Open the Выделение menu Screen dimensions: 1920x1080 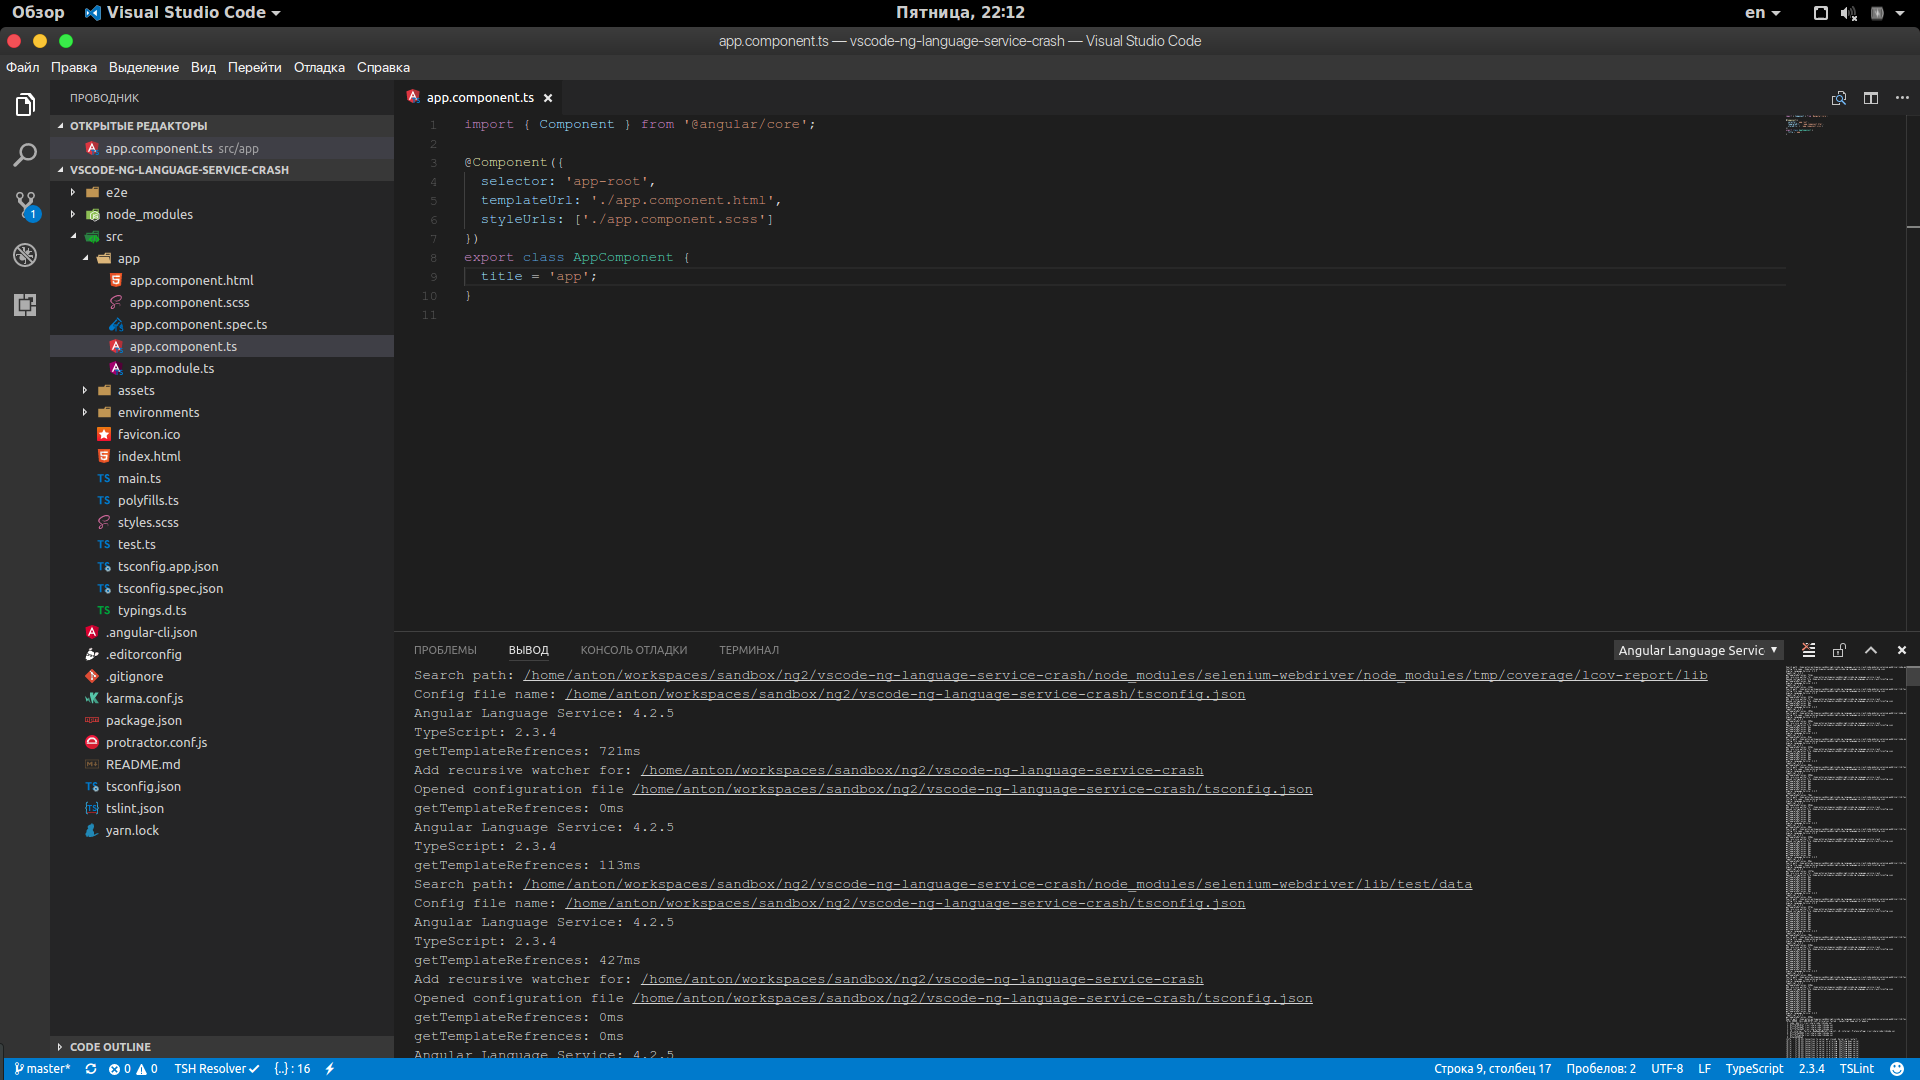[x=144, y=67]
